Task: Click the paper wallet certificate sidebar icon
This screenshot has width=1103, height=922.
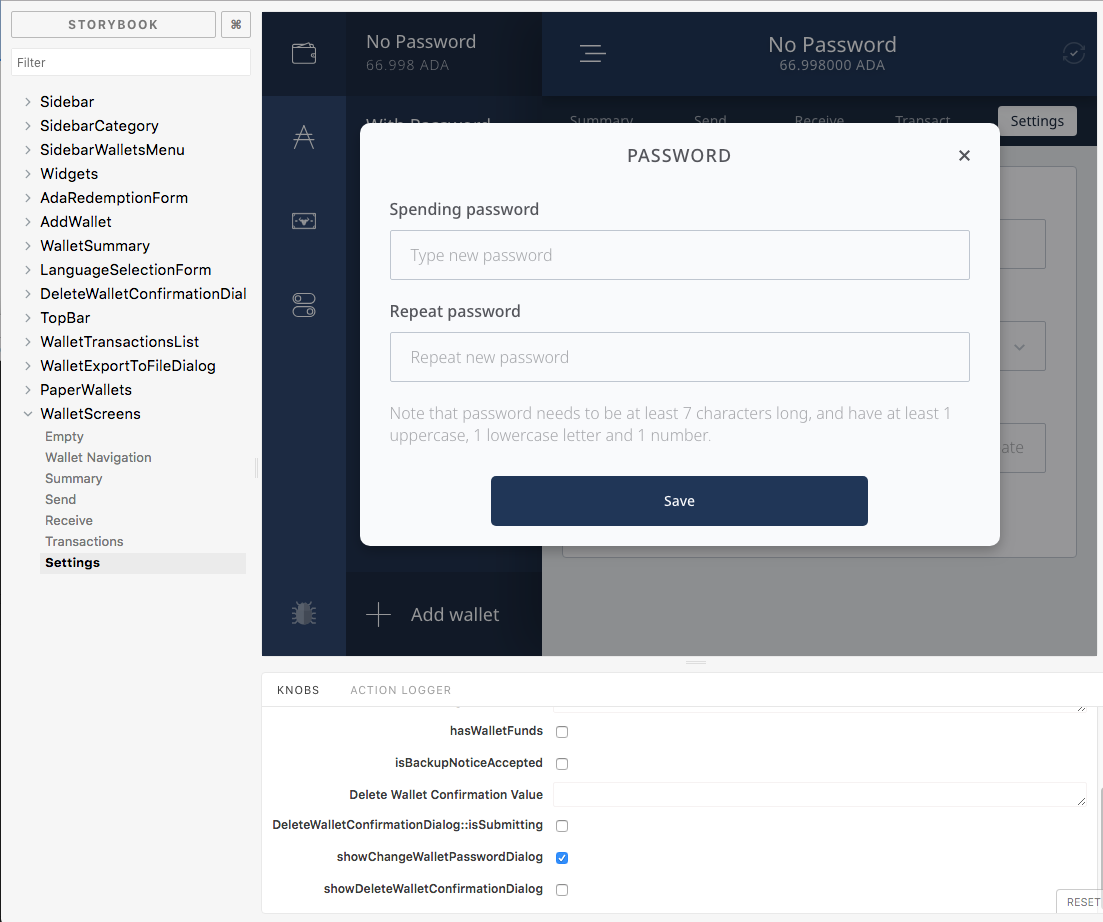Action: point(304,221)
